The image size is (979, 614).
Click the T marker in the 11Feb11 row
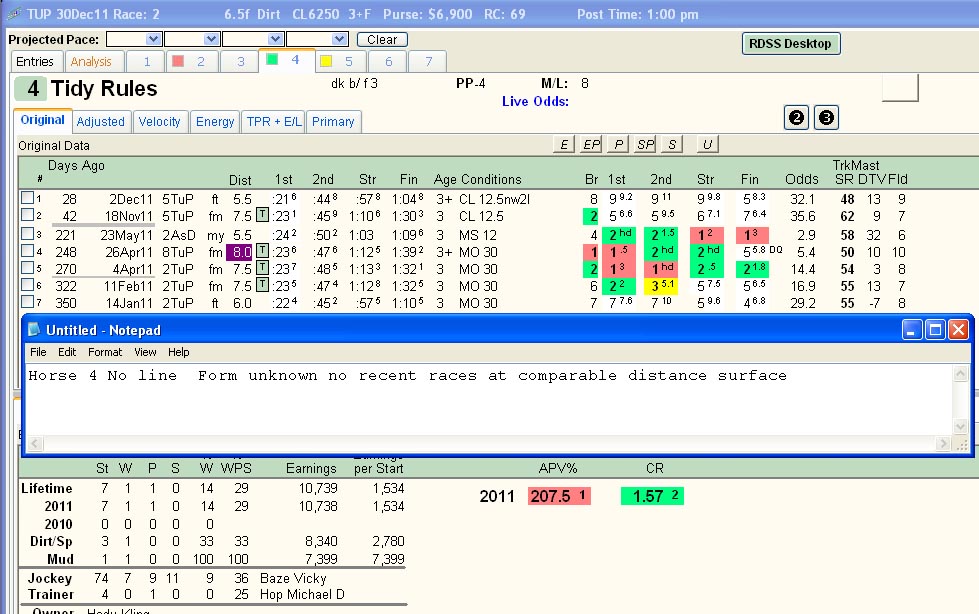[x=262, y=285]
